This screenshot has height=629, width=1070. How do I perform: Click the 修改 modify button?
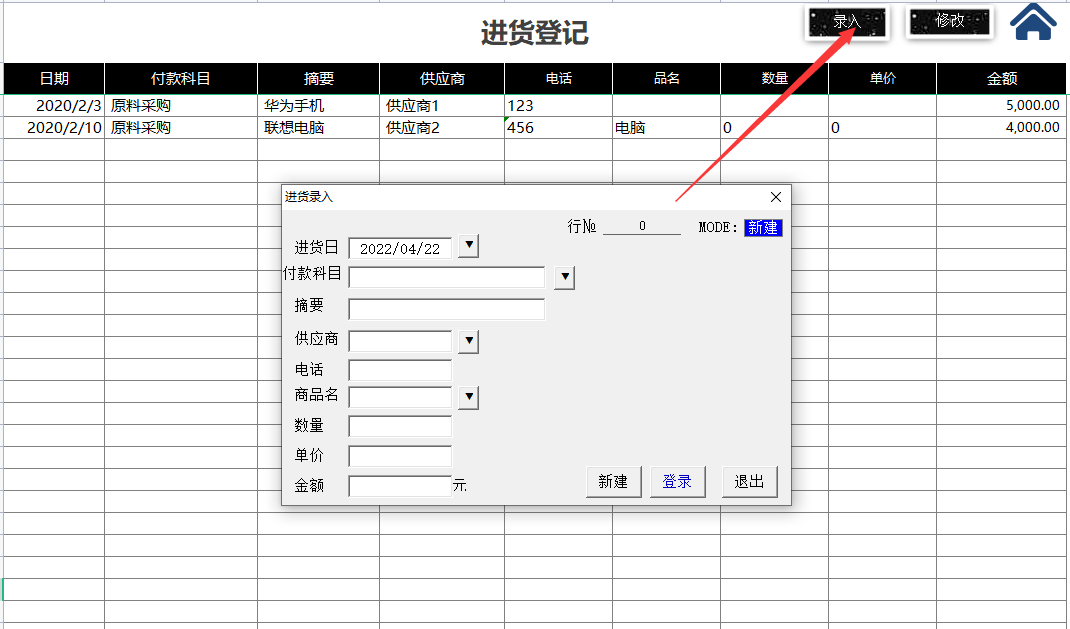click(948, 21)
